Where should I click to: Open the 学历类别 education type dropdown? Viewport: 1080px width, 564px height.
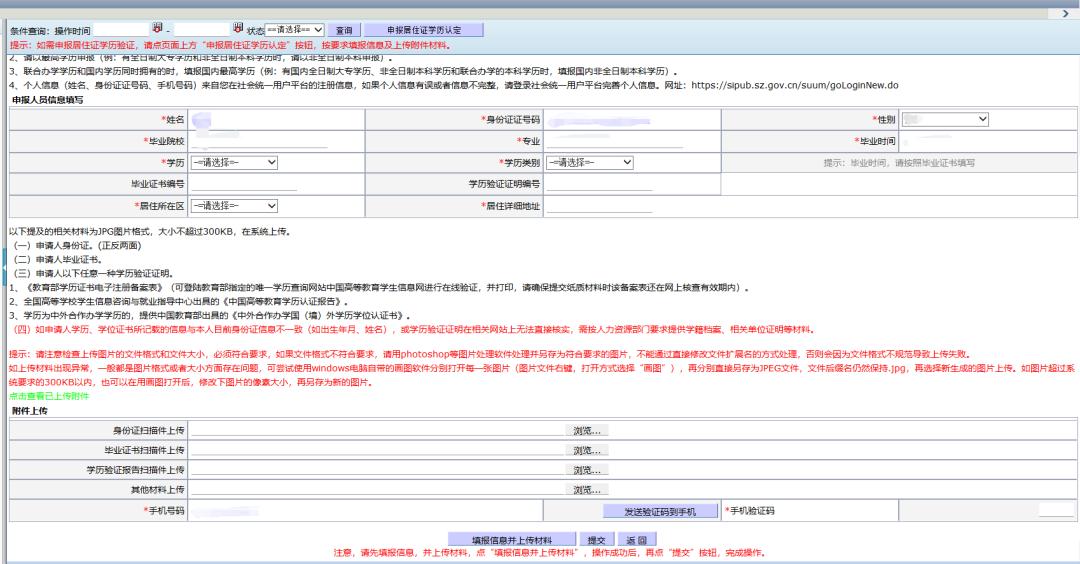[x=589, y=162]
